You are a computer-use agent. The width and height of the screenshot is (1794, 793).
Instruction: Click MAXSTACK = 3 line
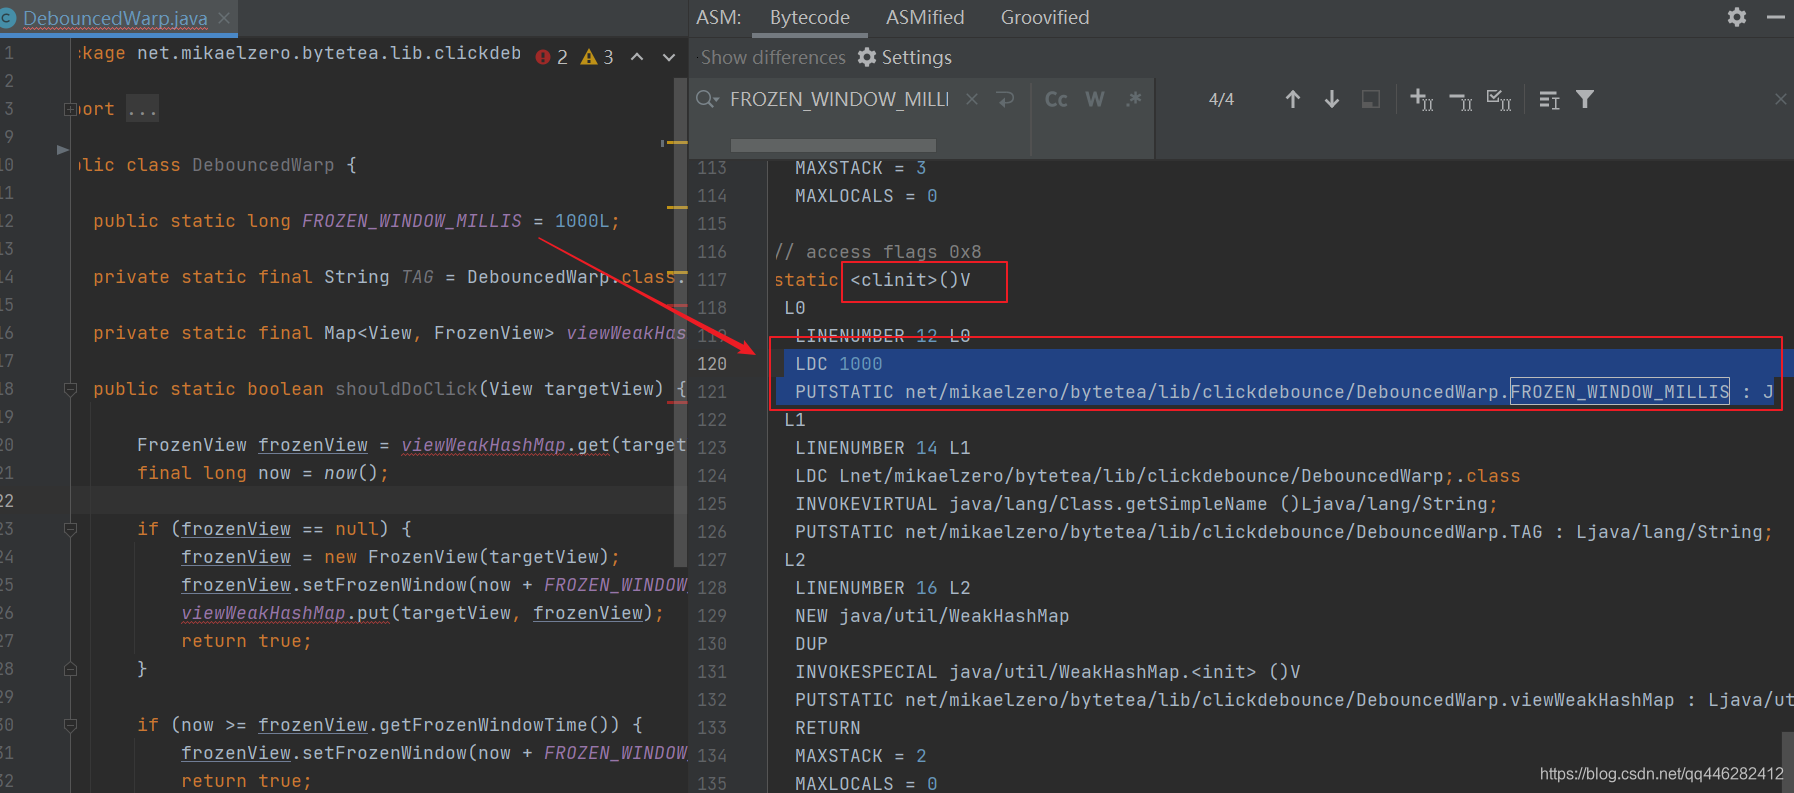tap(860, 168)
